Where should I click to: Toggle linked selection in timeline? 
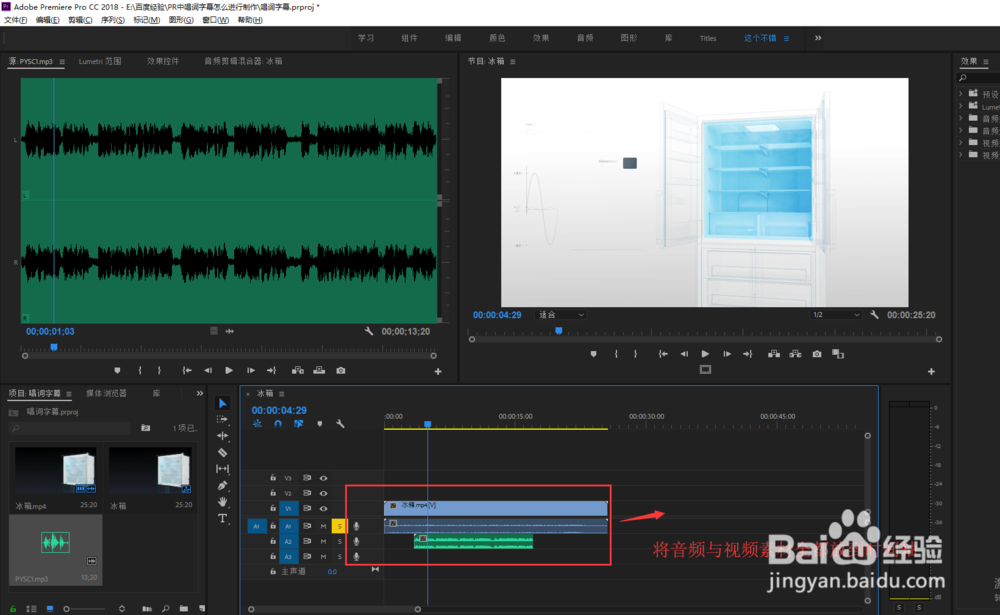pyautogui.click(x=298, y=424)
